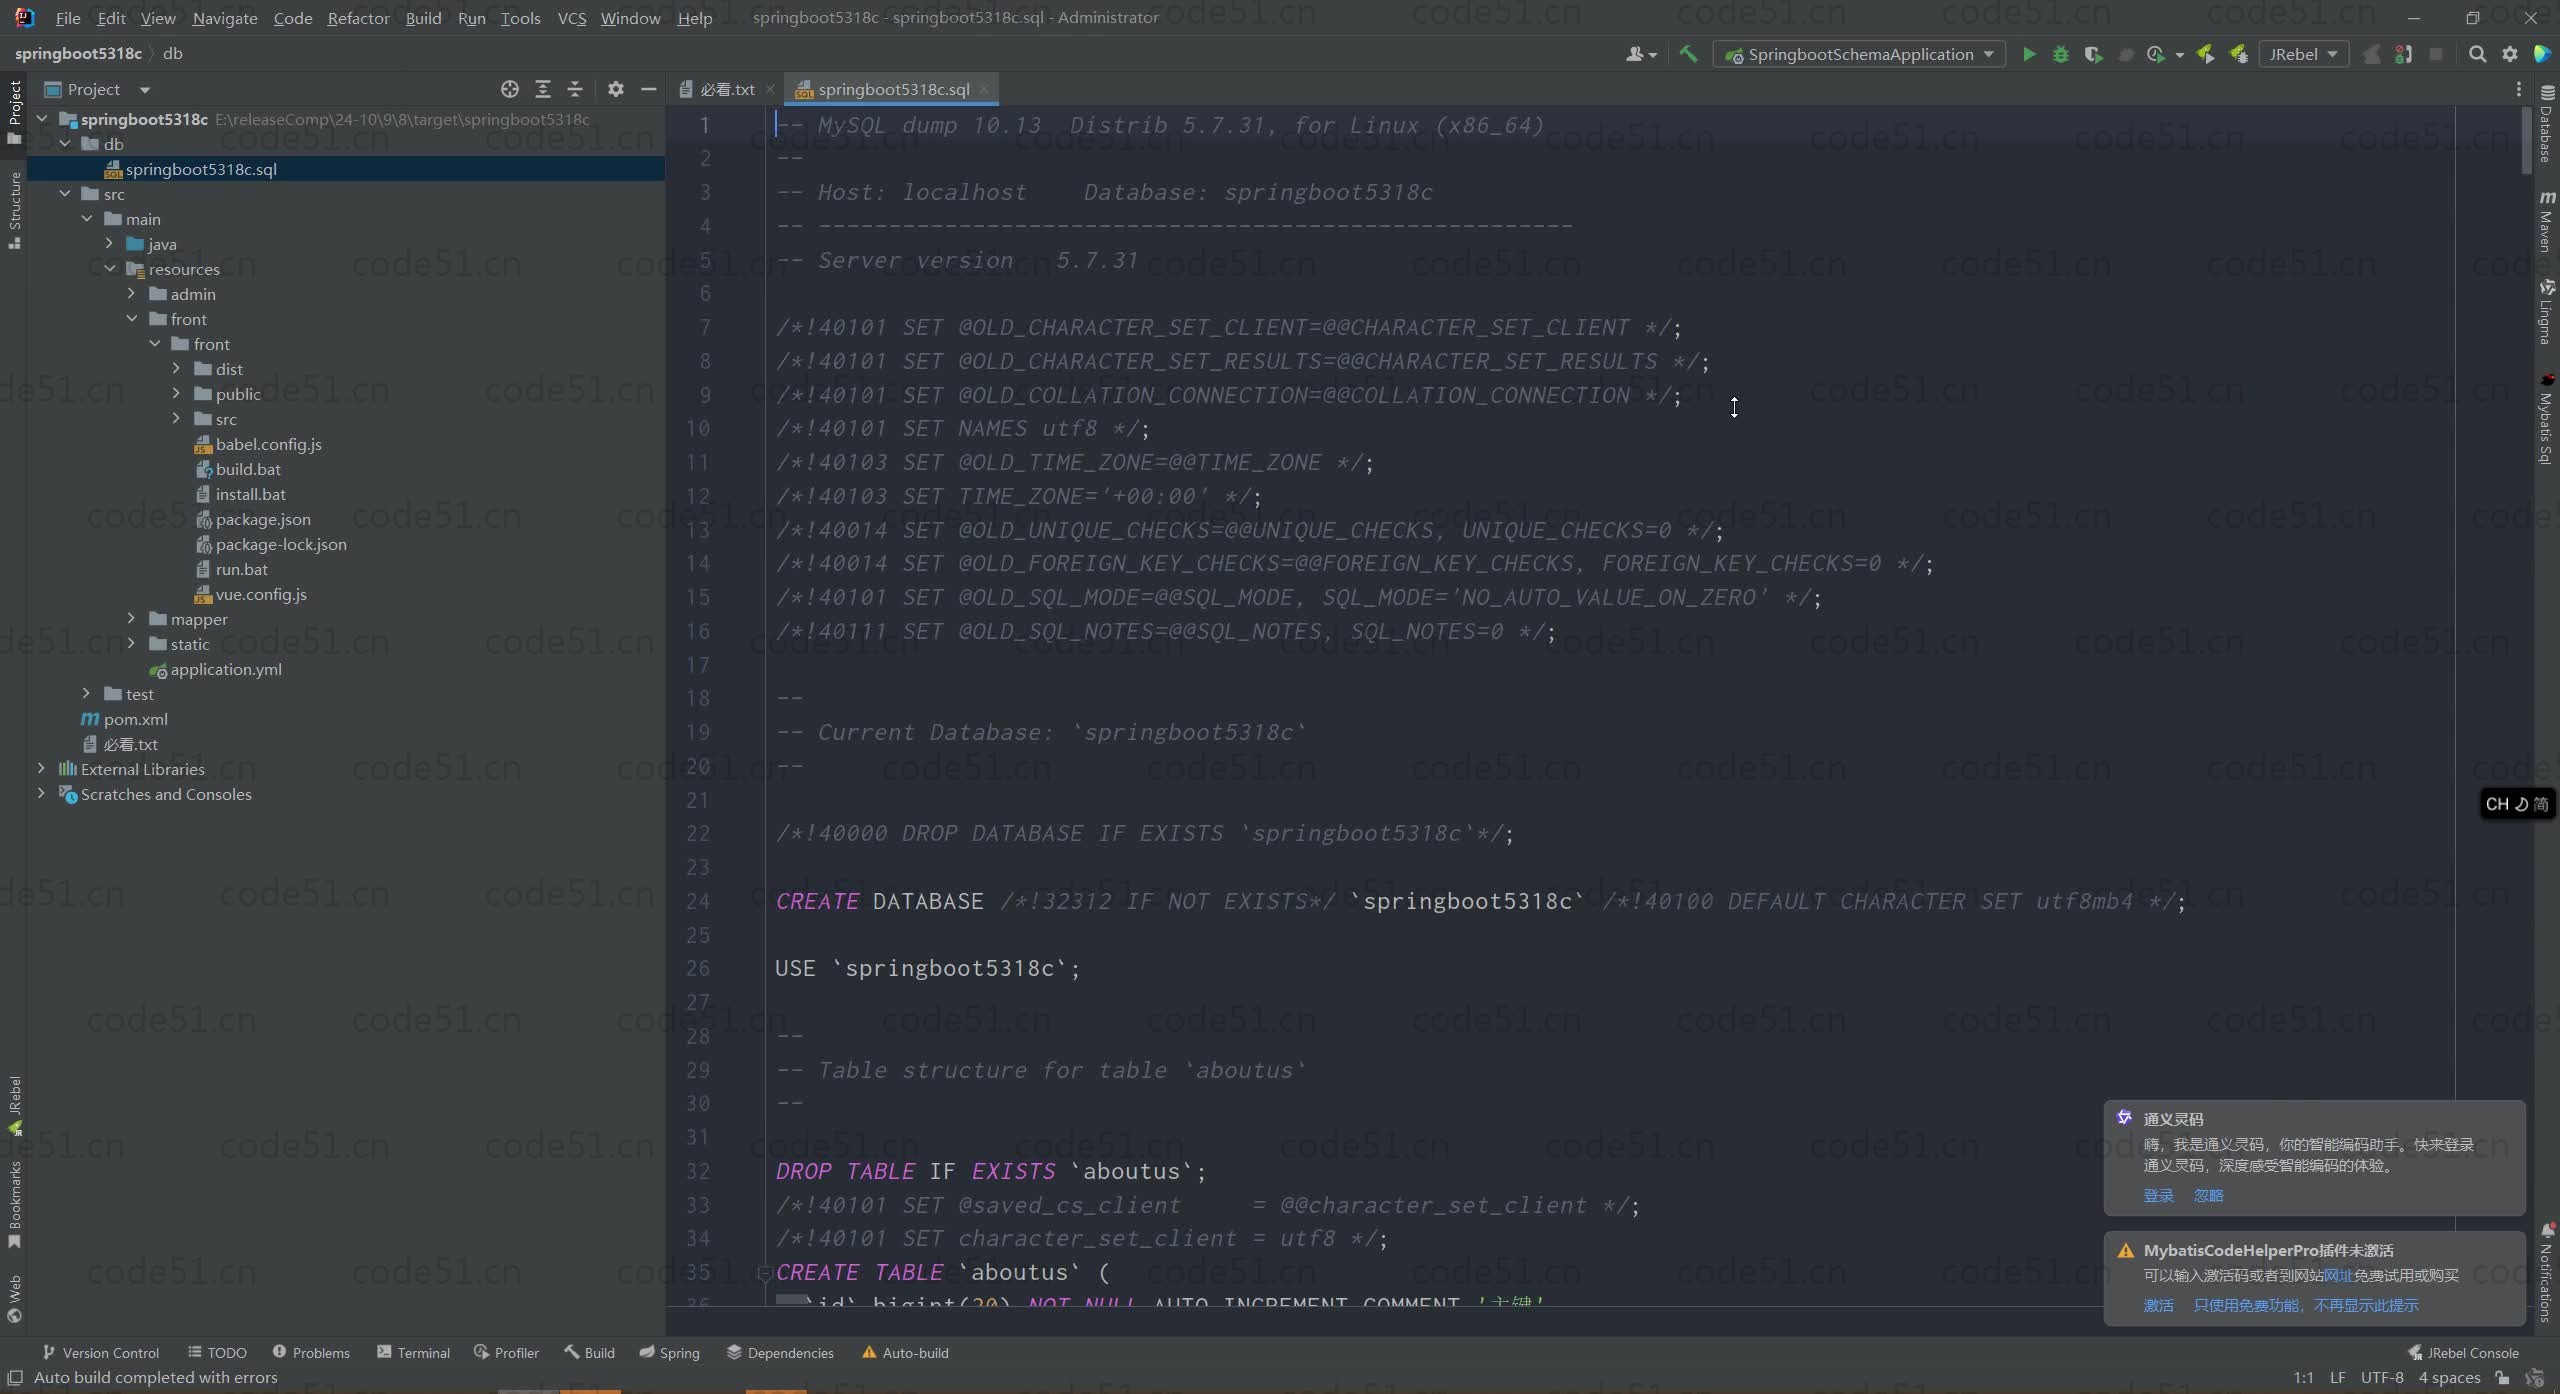Collapse all in the Project panel
Image resolution: width=2560 pixels, height=1394 pixels.
click(x=575, y=89)
